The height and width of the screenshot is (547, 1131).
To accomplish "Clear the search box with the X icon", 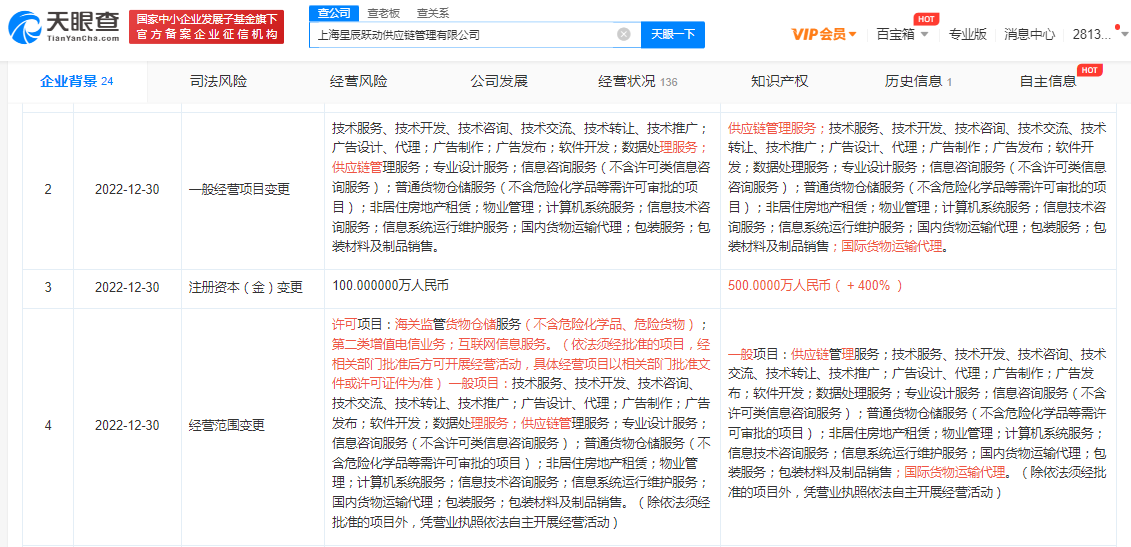I will pyautogui.click(x=623, y=34).
